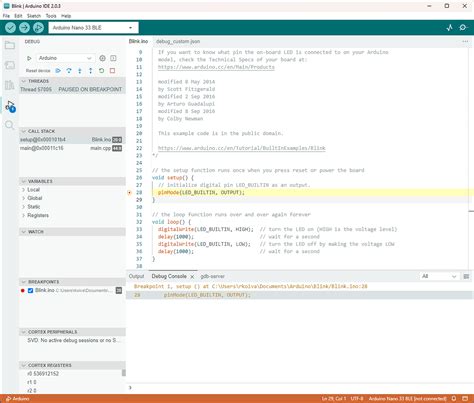Click the clear console list icon
Viewport: 474px width, 403px height.
466,276
